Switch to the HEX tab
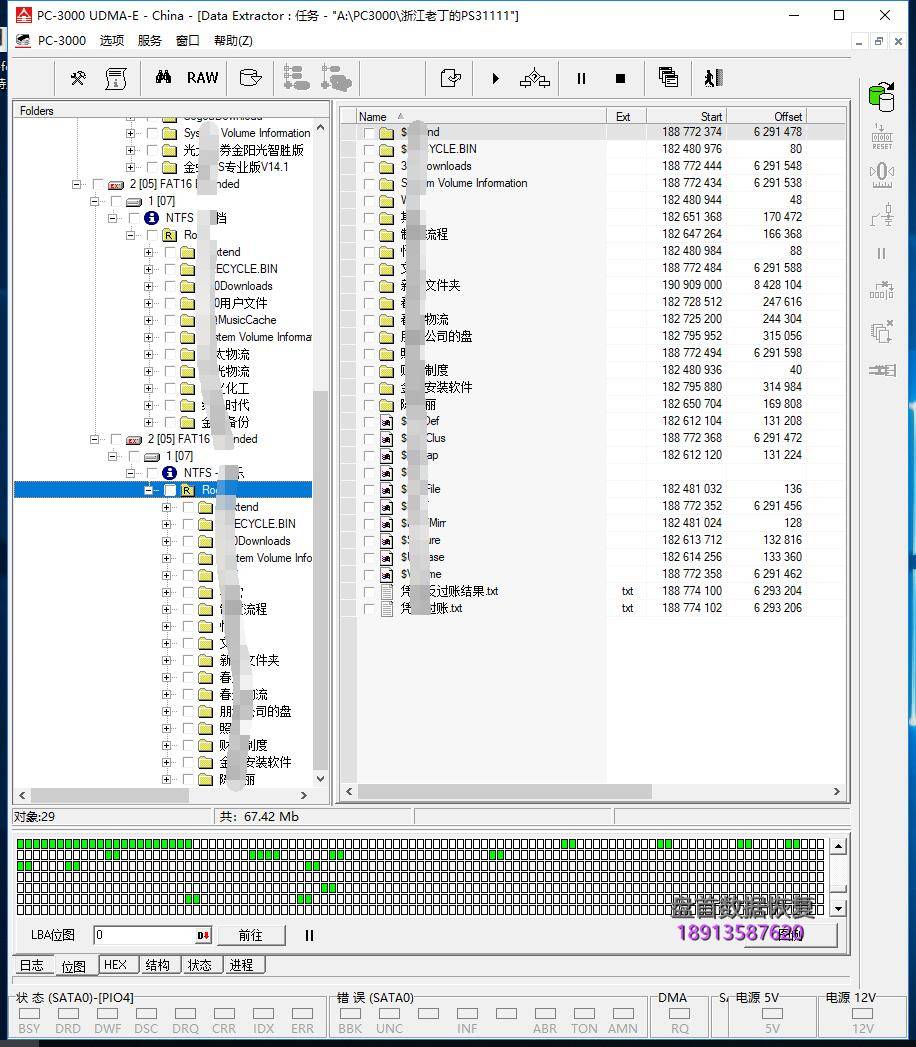This screenshot has height=1047, width=916. (116, 965)
